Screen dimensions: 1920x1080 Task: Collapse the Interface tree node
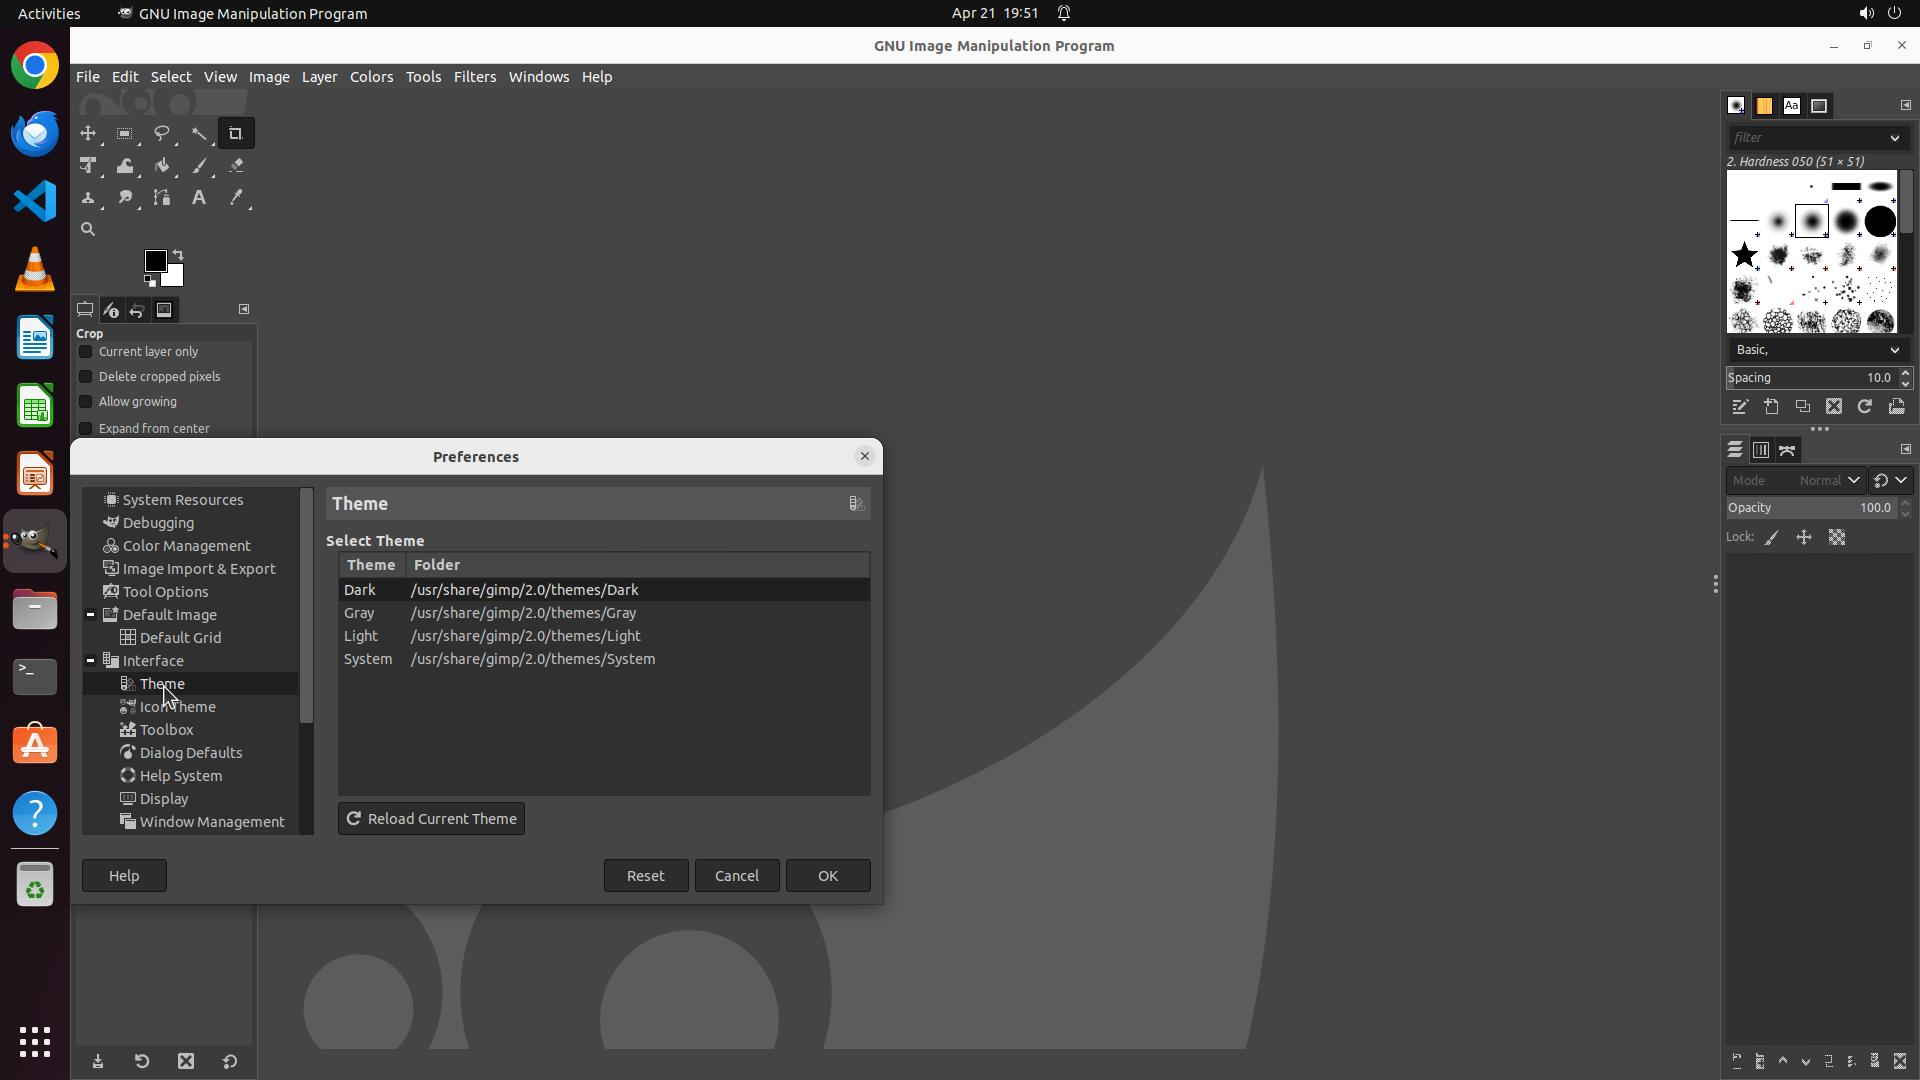91,661
